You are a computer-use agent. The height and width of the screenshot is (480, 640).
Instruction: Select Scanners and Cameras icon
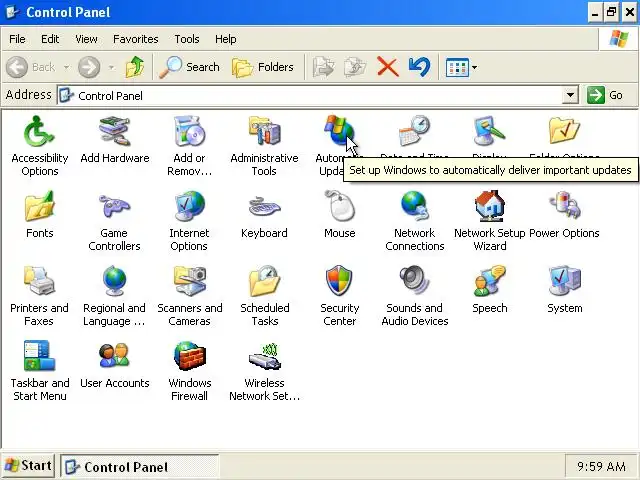coord(189,281)
